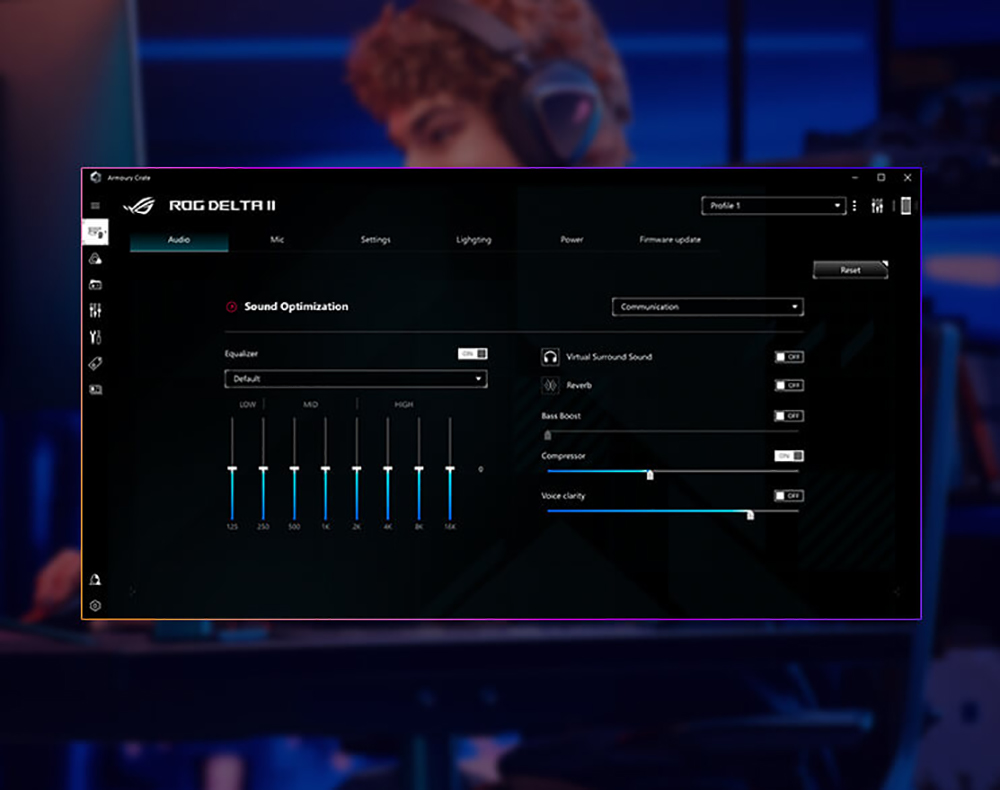Click the battery status icon top right
The height and width of the screenshot is (790, 1000).
(905, 206)
